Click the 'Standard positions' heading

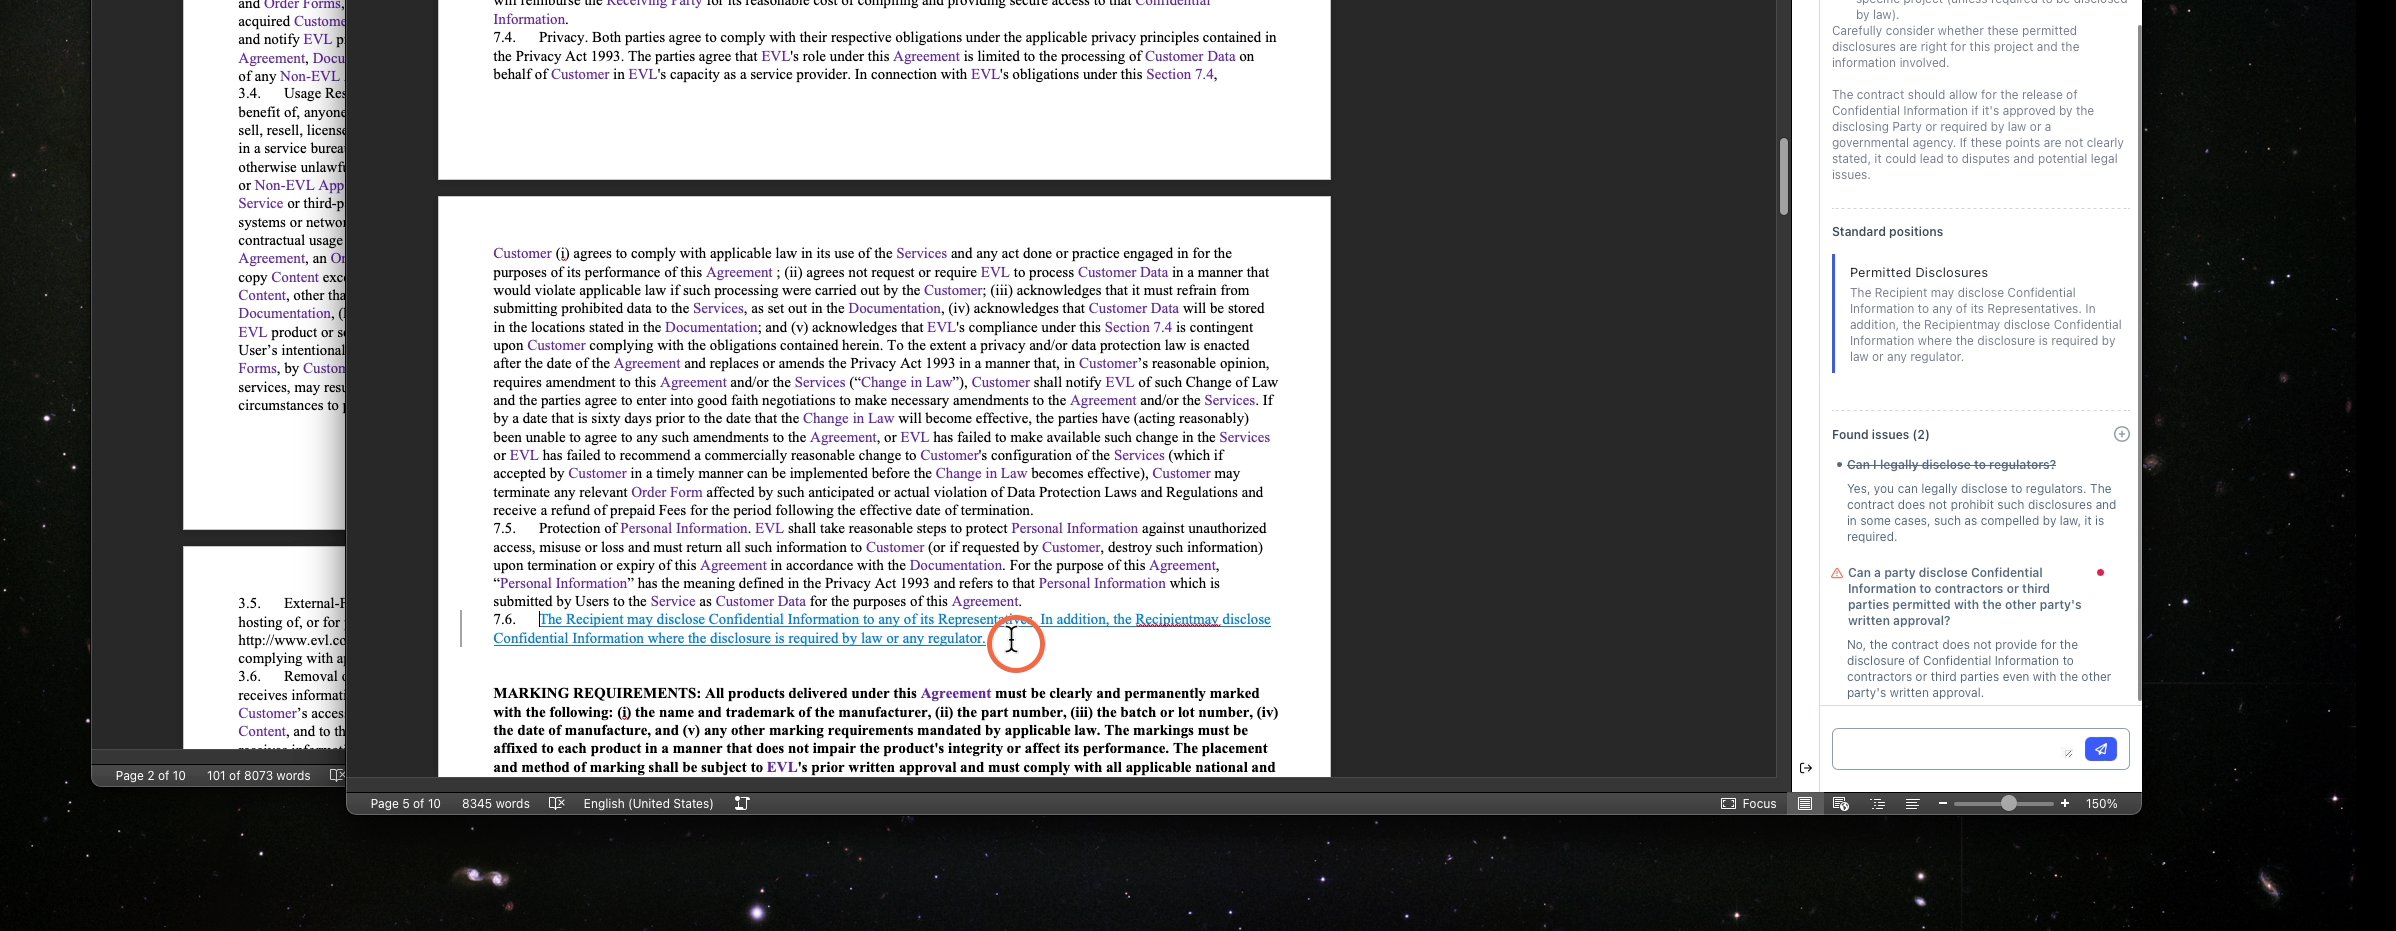(1887, 232)
